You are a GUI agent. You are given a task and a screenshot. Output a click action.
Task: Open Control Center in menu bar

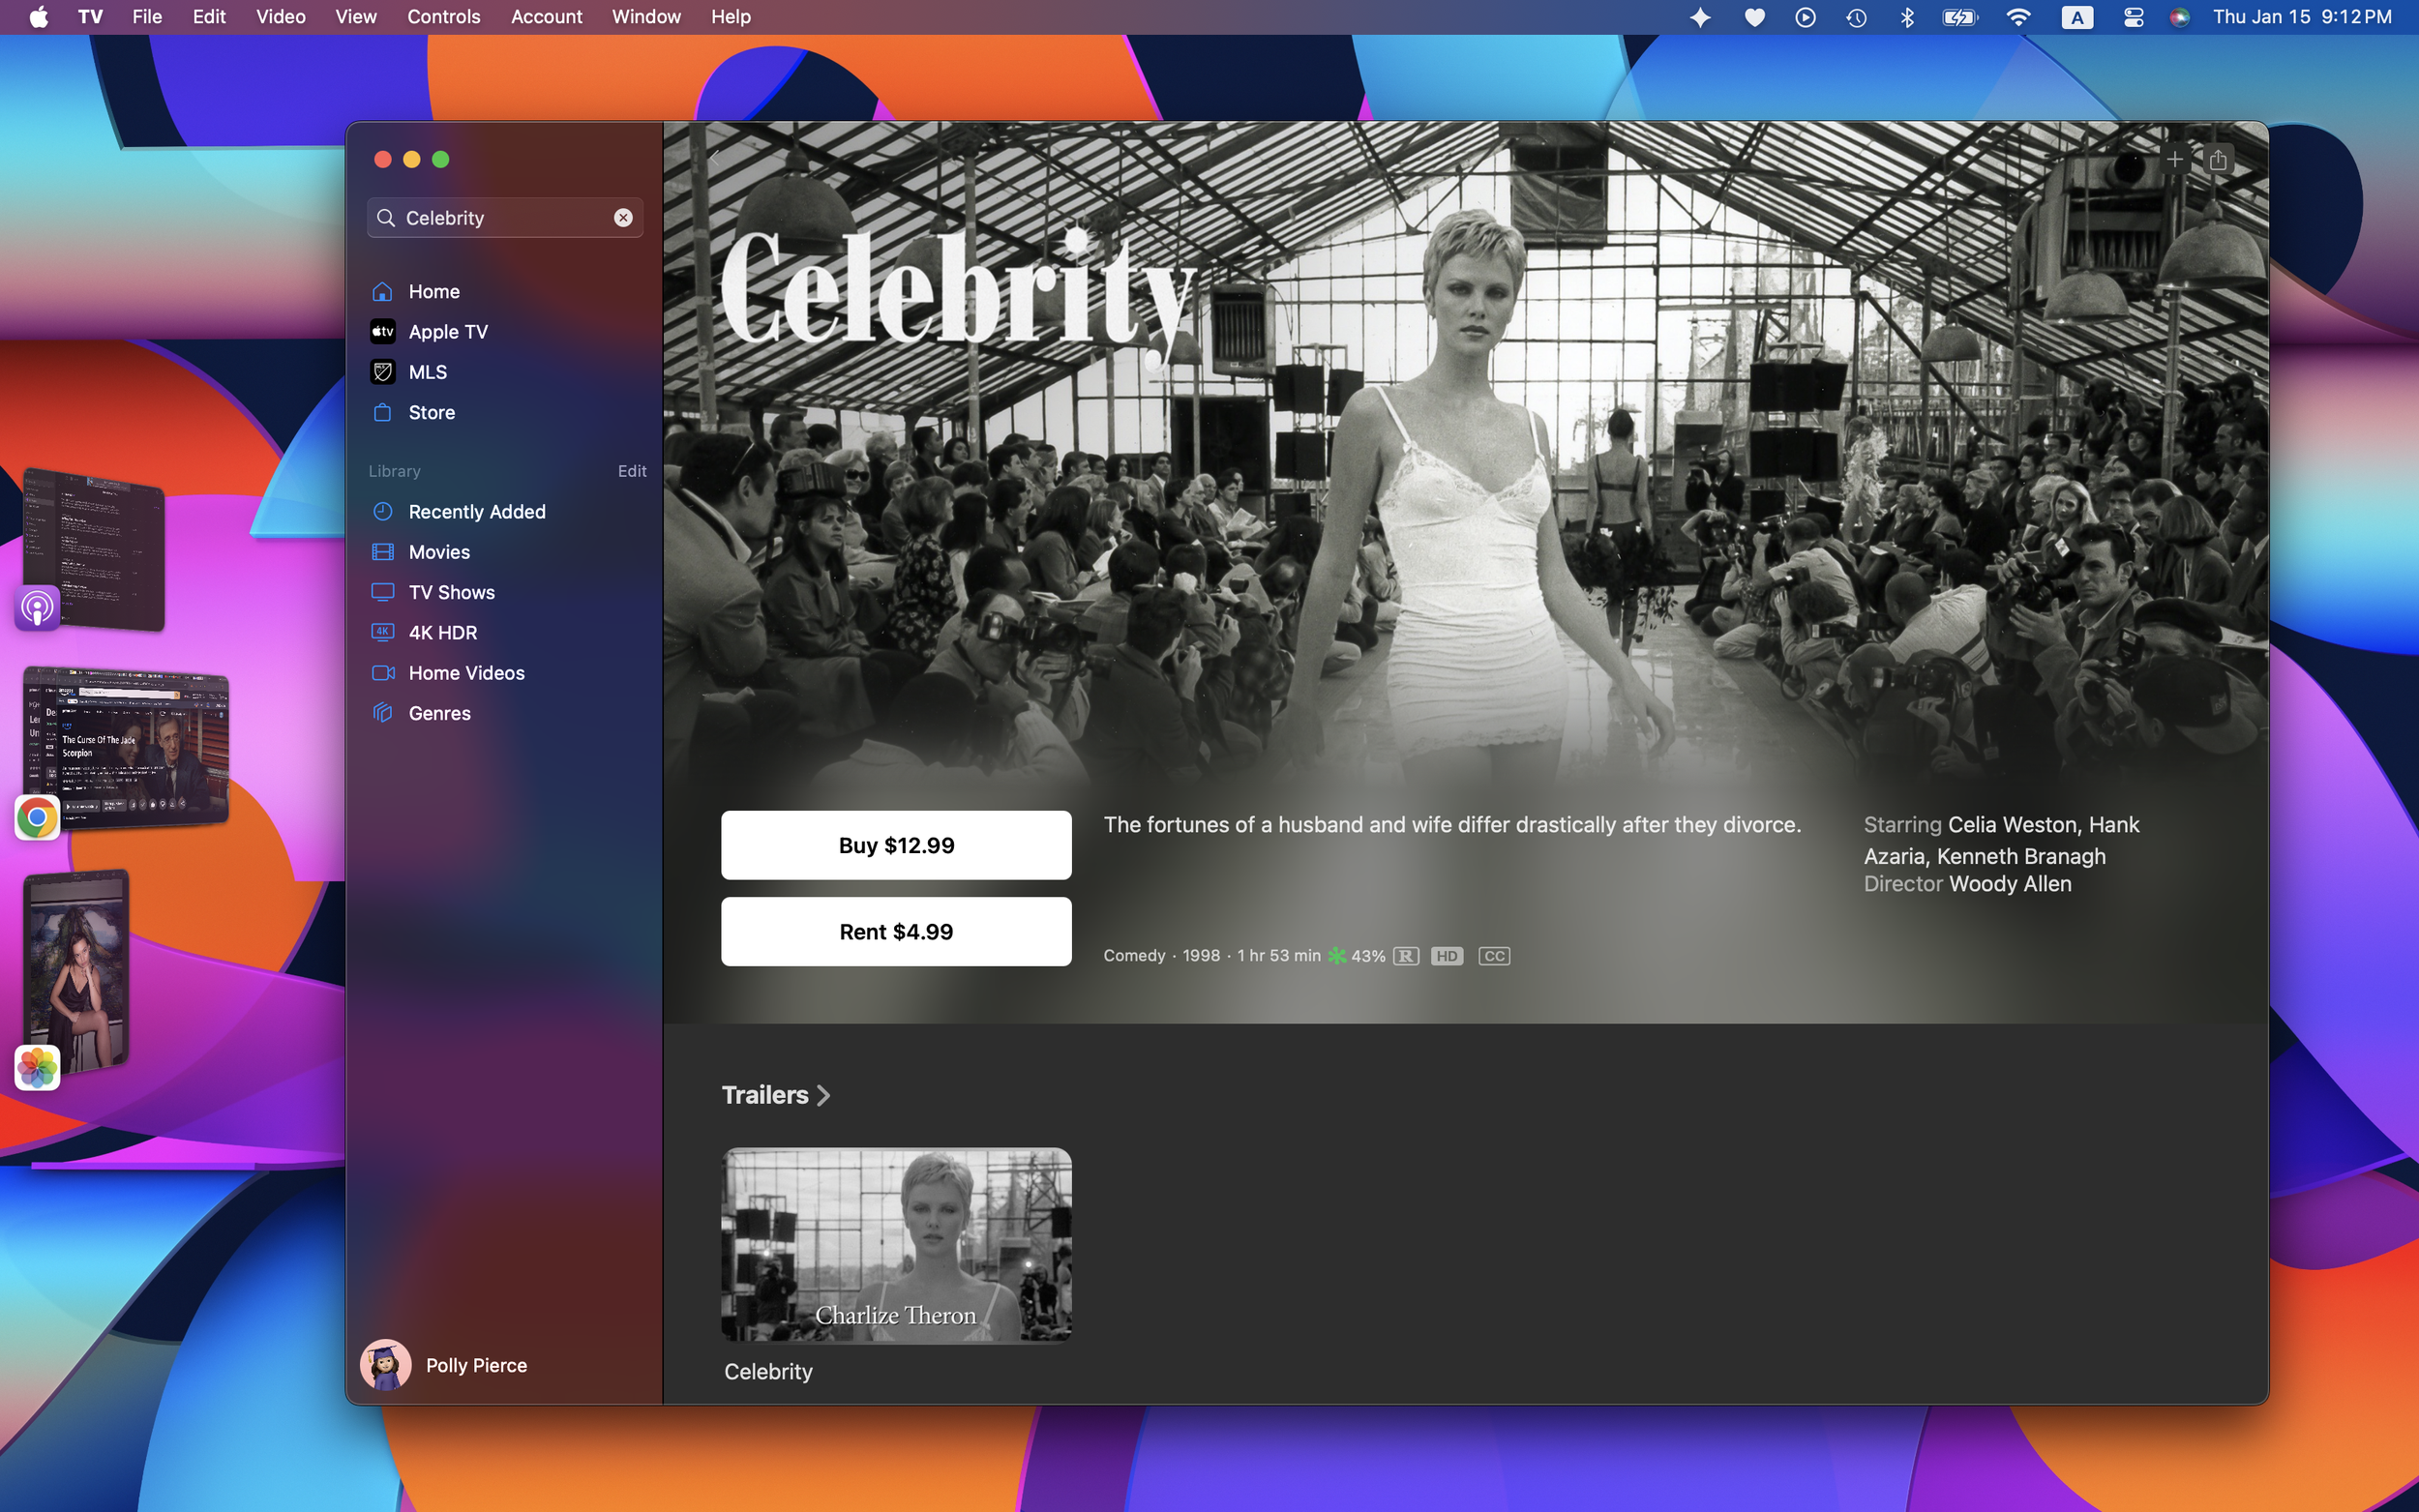click(x=2132, y=17)
